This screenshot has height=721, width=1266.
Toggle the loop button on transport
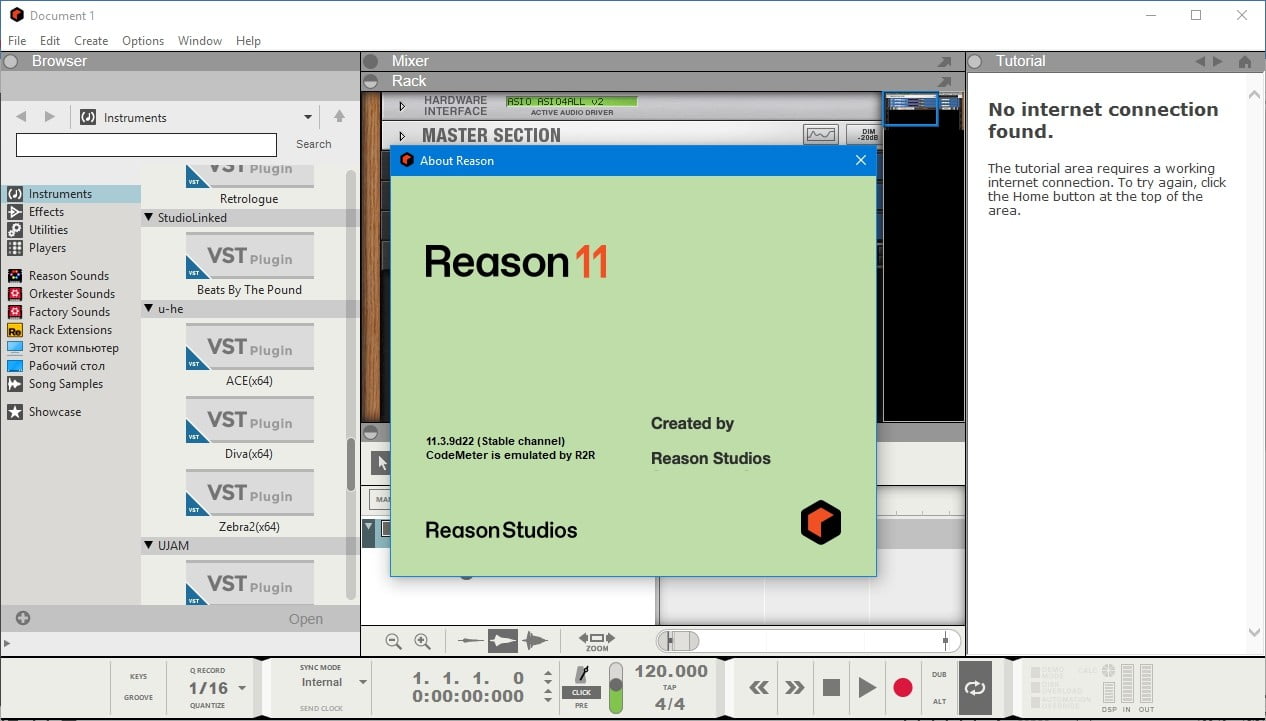point(974,687)
